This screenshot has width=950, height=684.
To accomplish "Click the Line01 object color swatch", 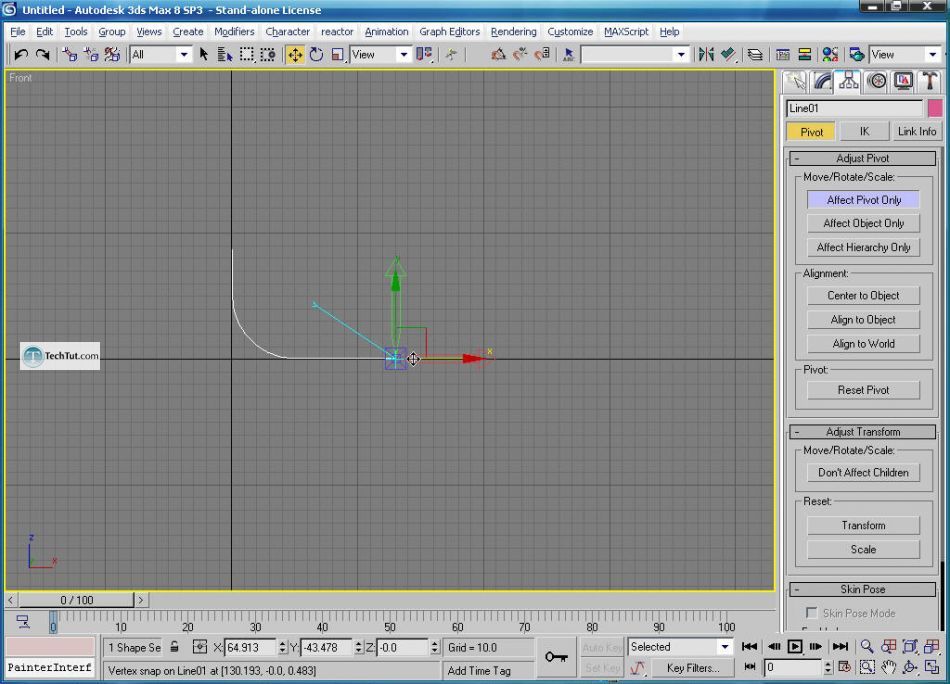I will point(935,108).
